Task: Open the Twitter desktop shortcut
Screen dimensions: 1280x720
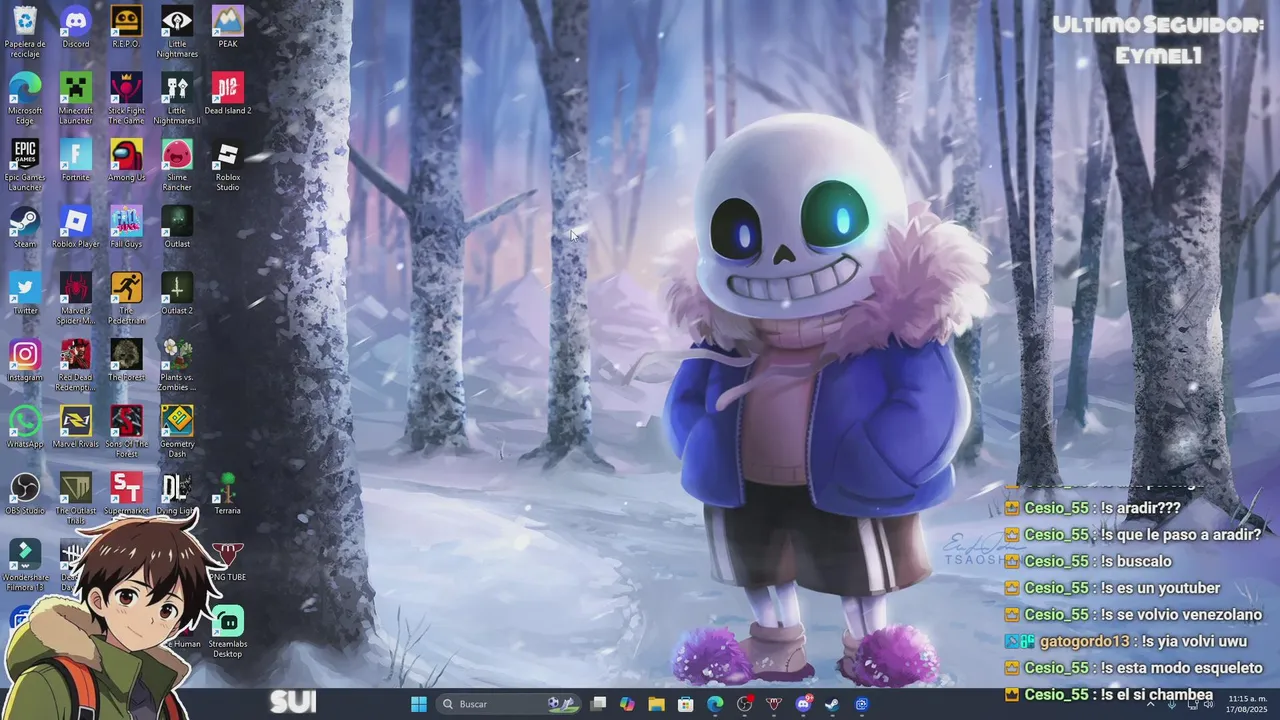Action: point(25,294)
